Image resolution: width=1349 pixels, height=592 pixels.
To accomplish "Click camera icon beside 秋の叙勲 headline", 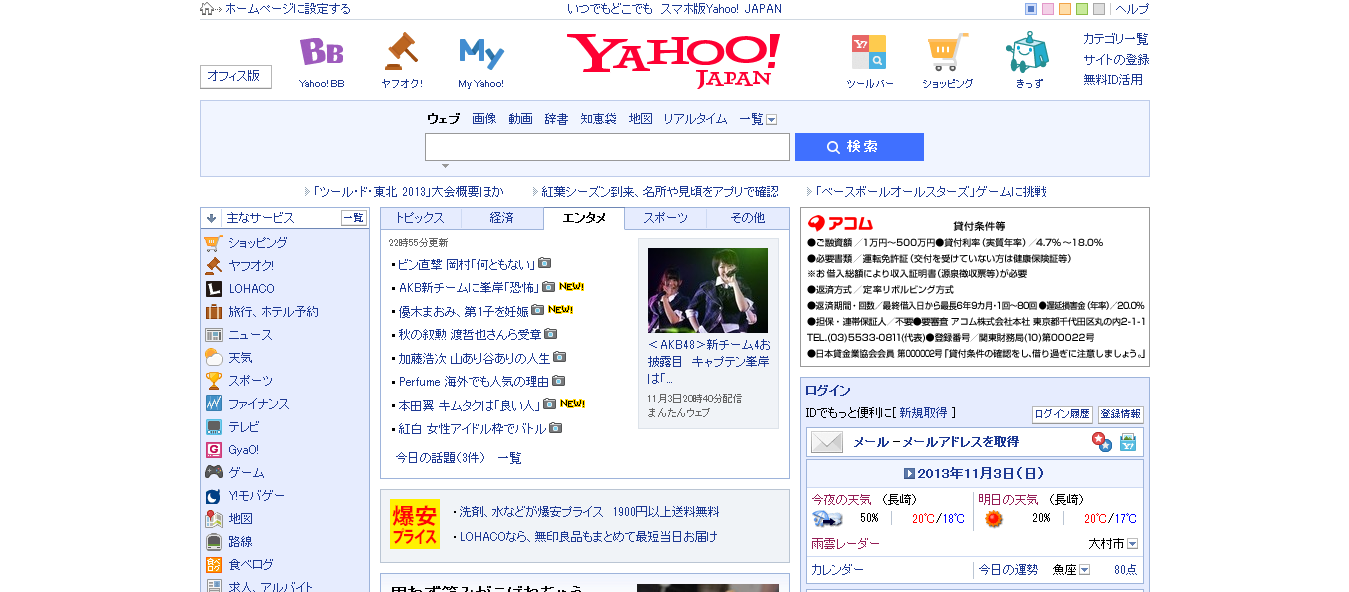I will 550,334.
